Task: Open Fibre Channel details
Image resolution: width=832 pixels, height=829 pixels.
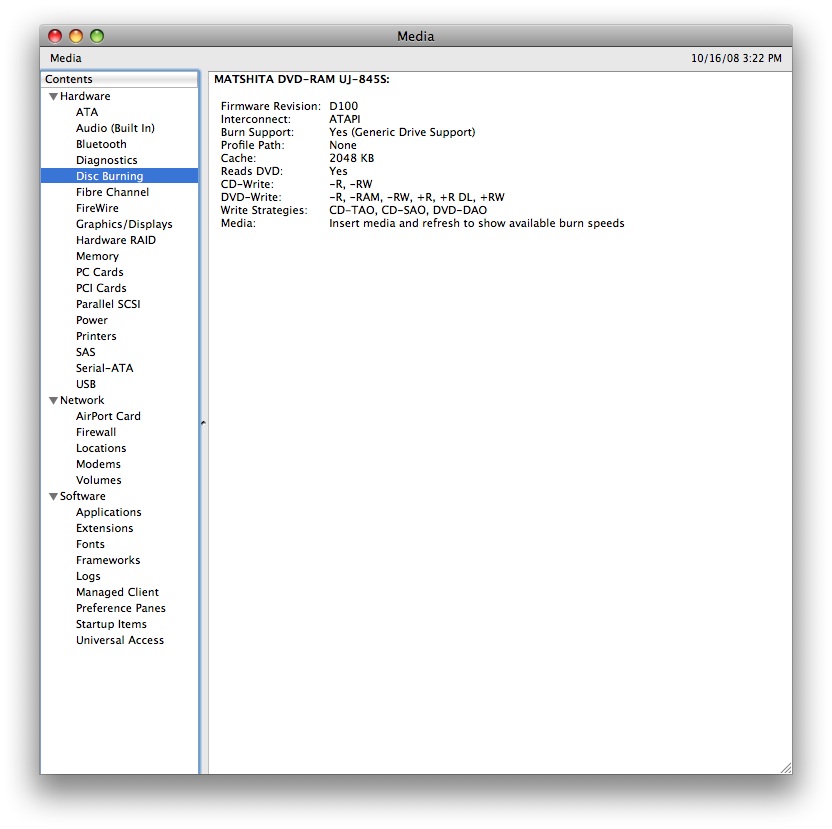Action: (x=112, y=192)
